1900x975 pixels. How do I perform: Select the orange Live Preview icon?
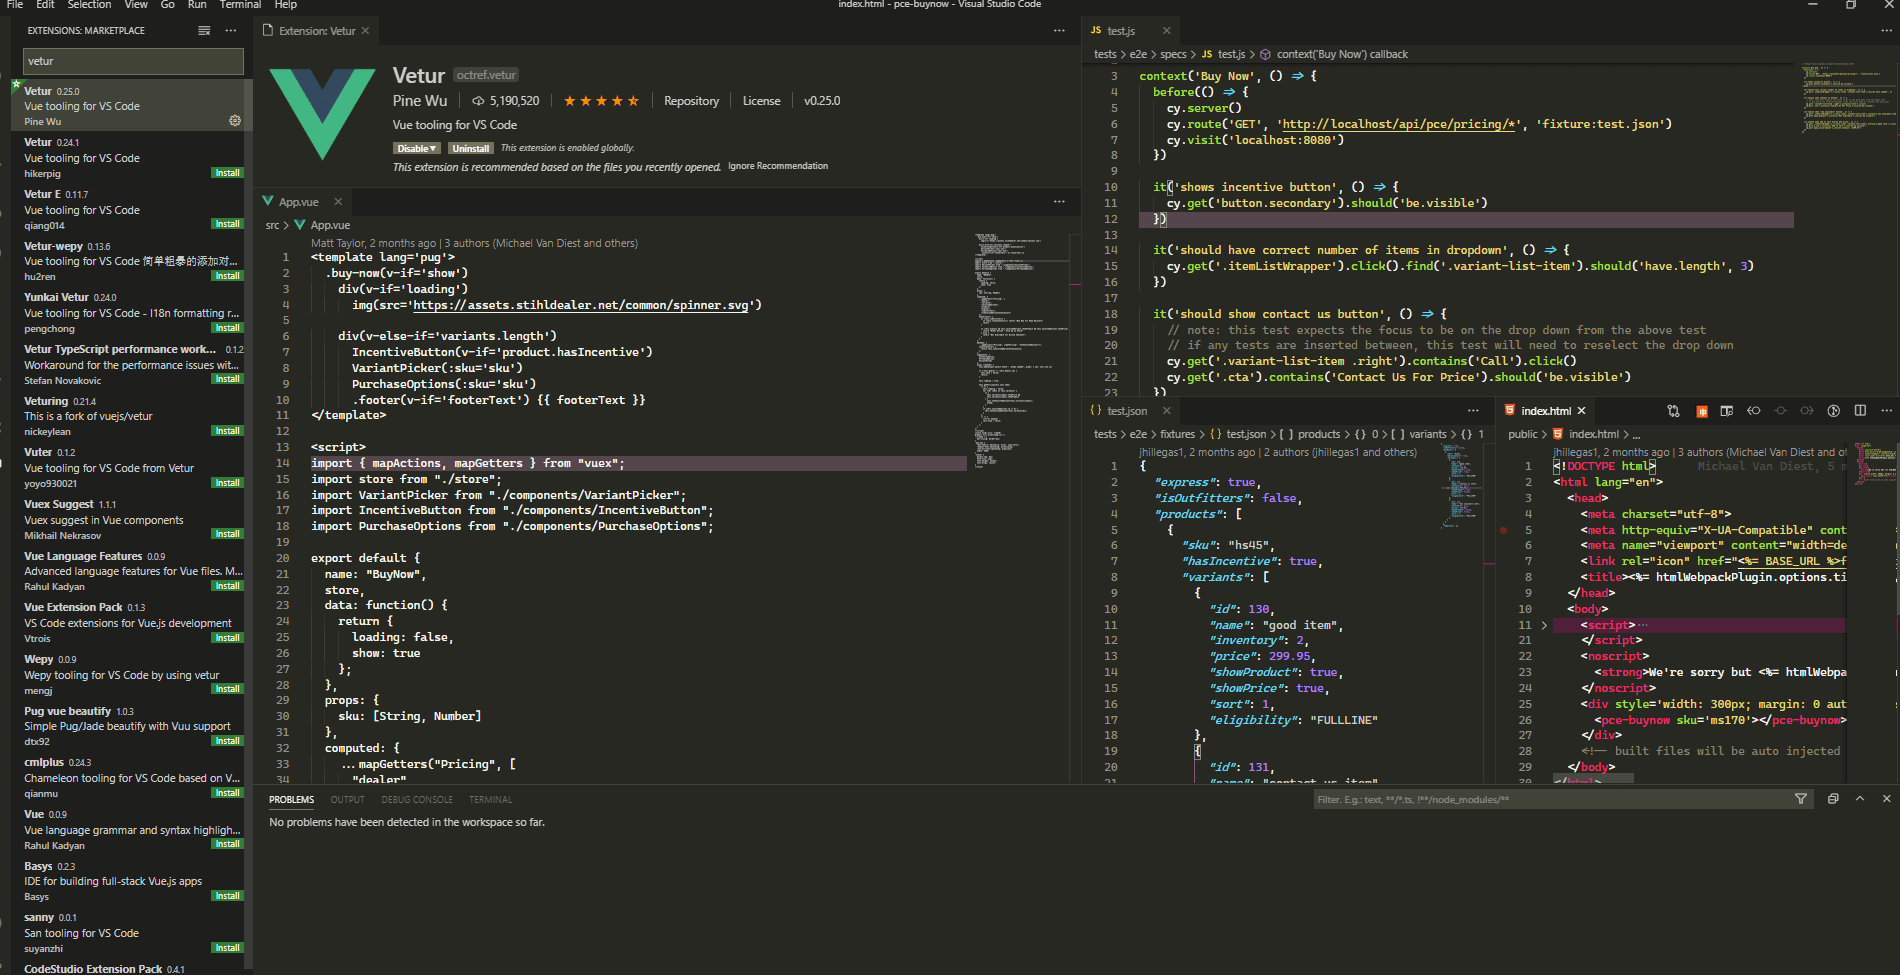pyautogui.click(x=1701, y=410)
